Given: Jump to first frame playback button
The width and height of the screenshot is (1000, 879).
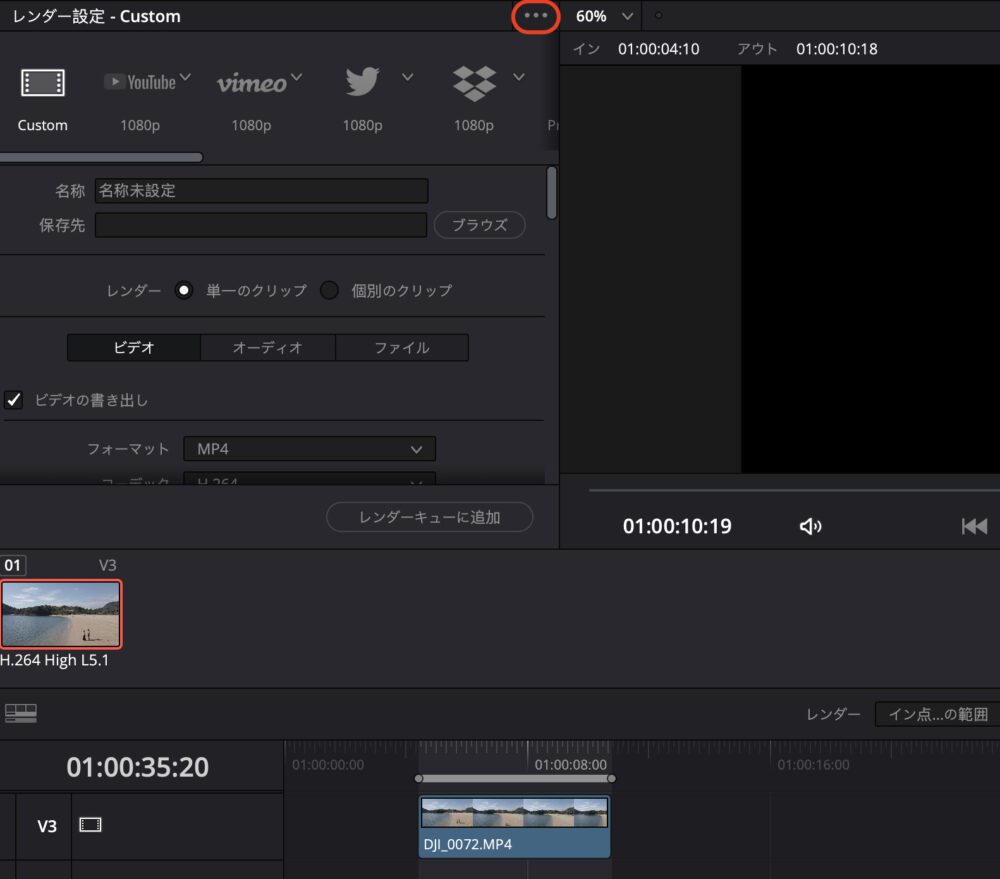Looking at the screenshot, I should 974,526.
